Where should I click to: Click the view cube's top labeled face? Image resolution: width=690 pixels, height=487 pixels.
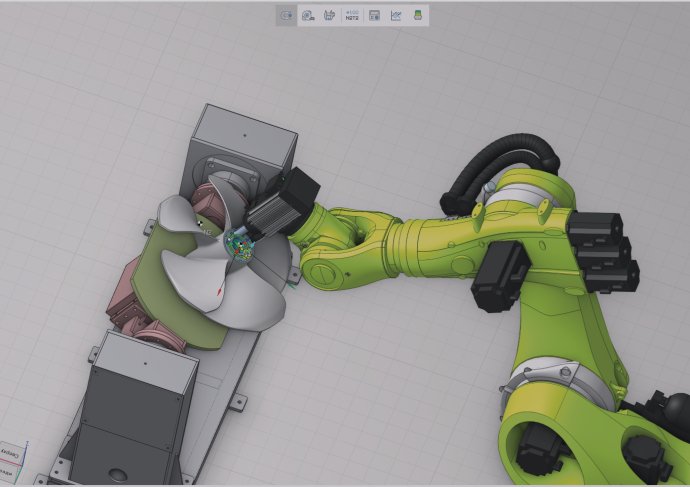pos(10,451)
